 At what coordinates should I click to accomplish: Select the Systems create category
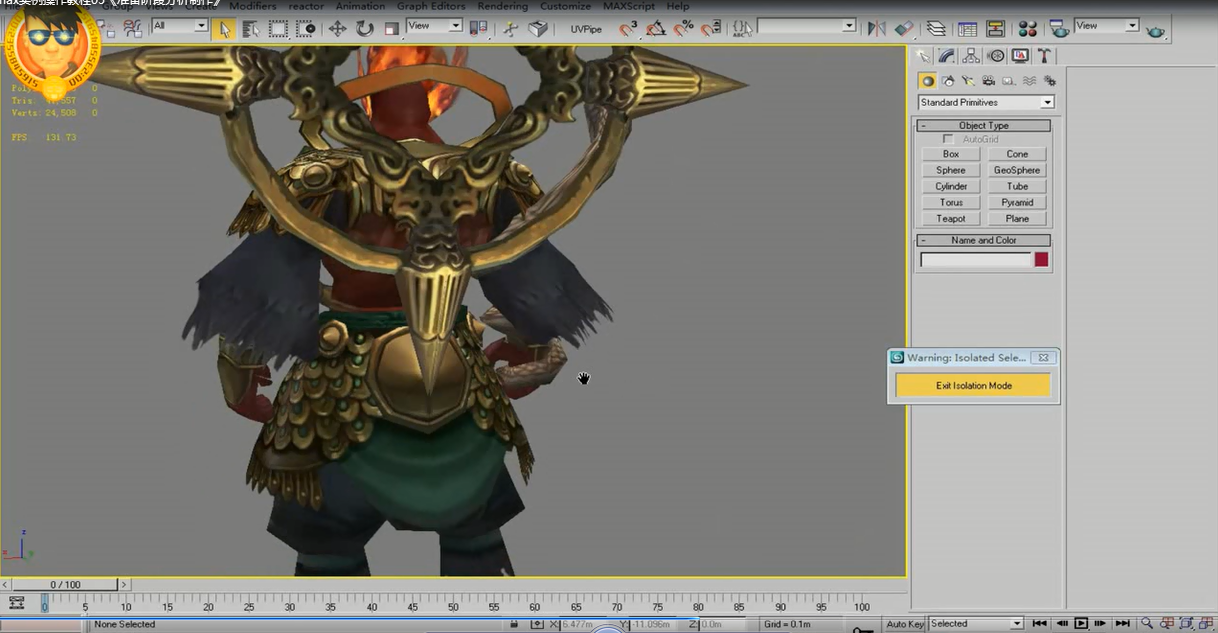1049,81
